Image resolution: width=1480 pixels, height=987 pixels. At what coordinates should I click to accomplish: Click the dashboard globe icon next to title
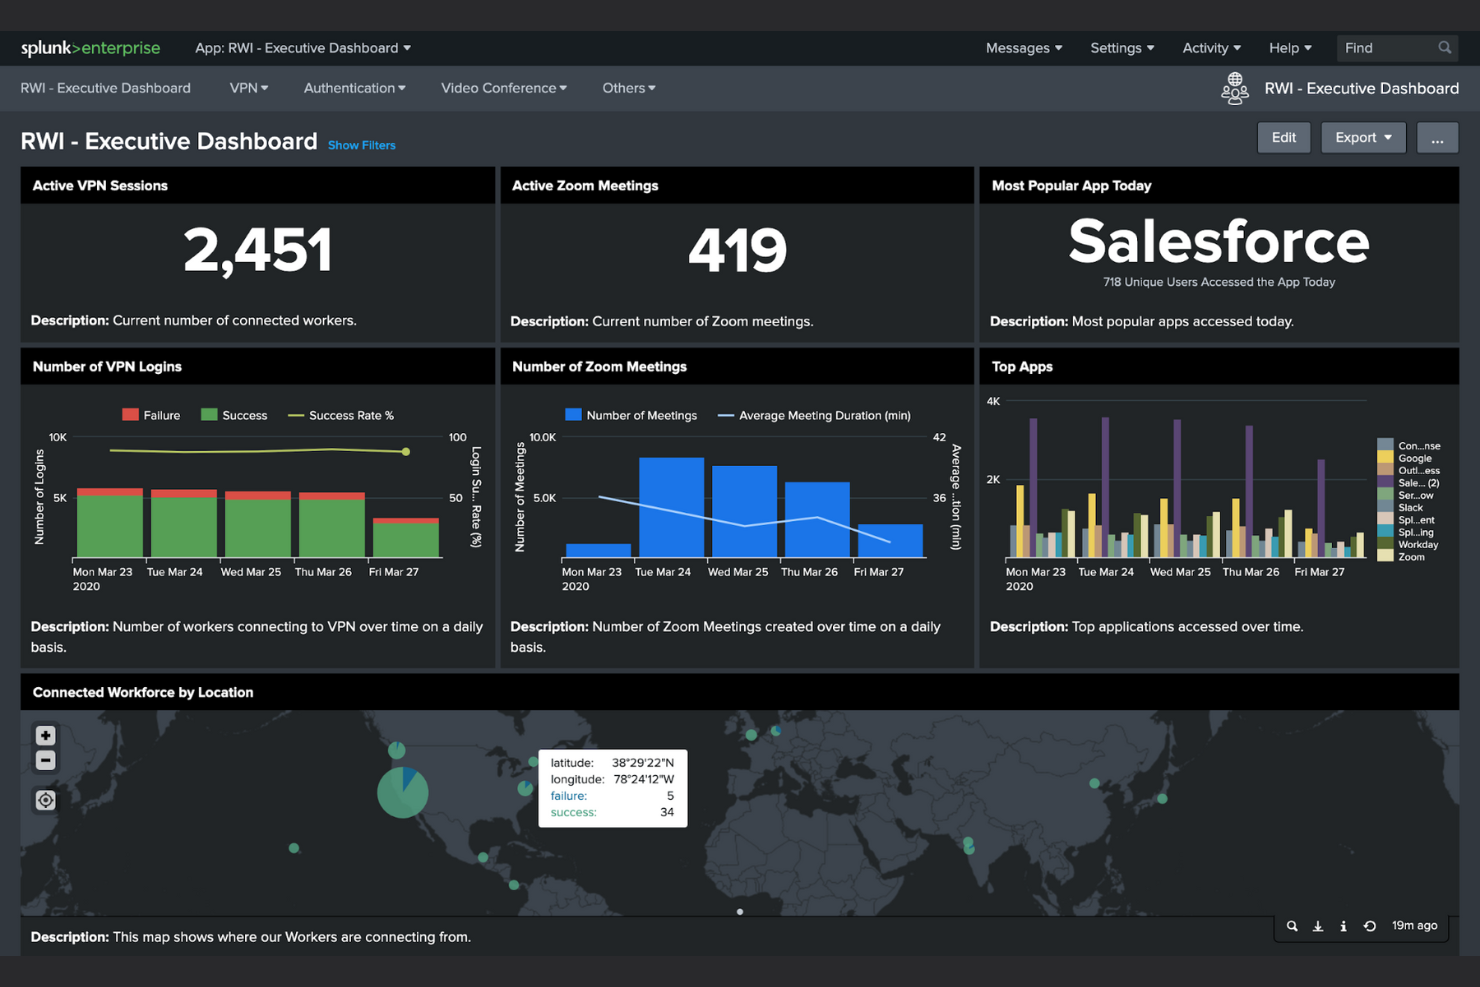[1235, 88]
